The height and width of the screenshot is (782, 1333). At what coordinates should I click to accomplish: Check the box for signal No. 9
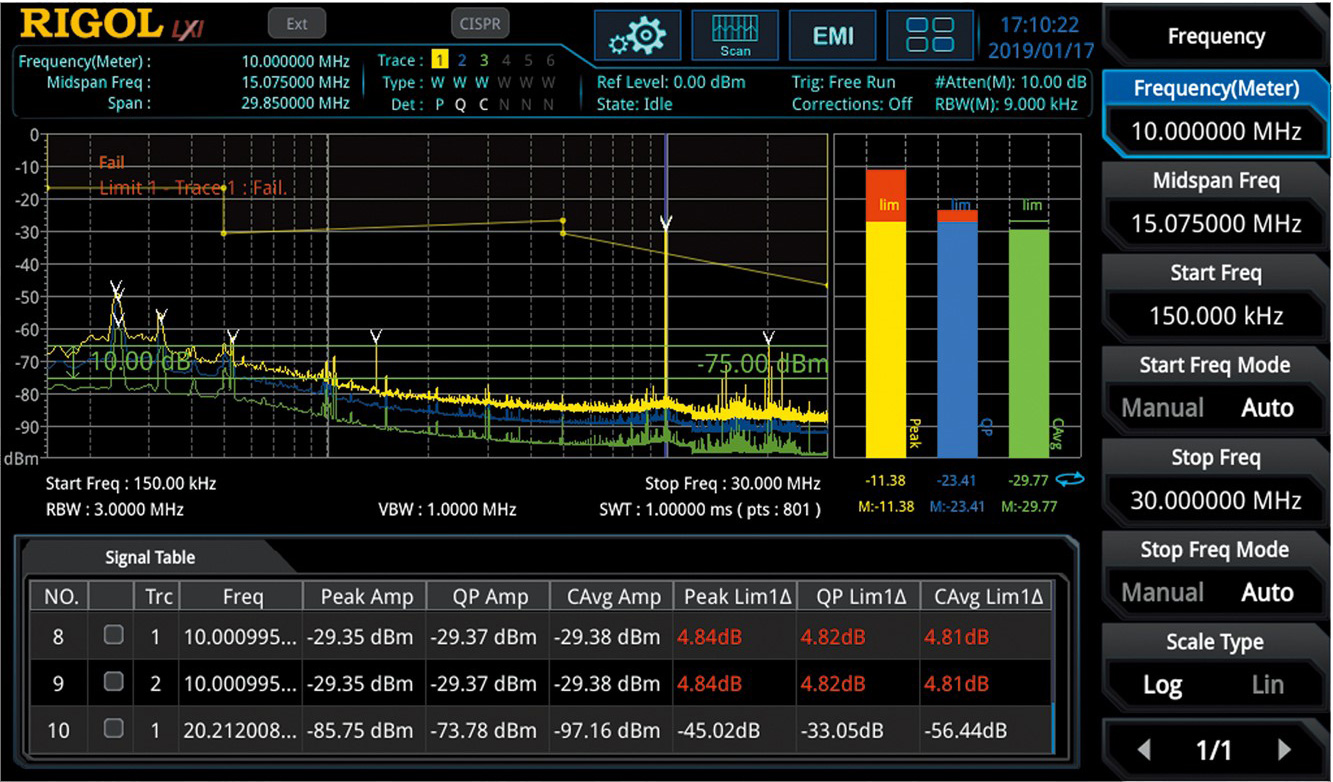[114, 683]
